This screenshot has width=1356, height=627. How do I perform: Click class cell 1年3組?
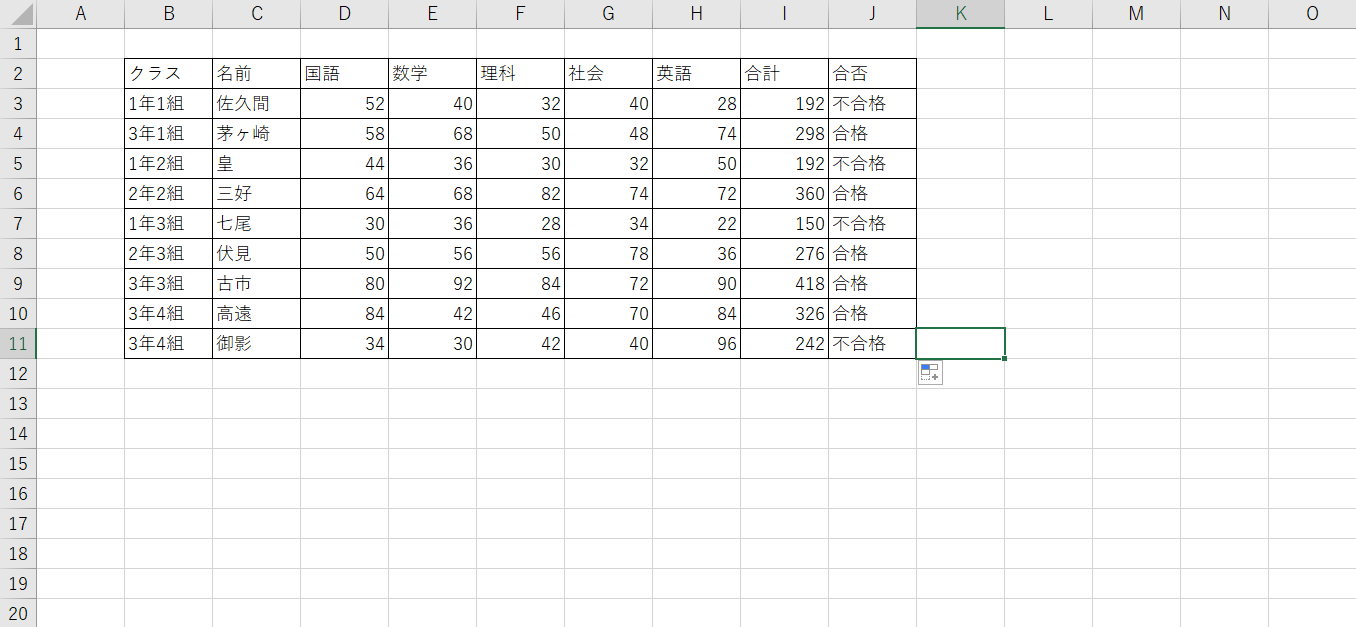coord(169,224)
